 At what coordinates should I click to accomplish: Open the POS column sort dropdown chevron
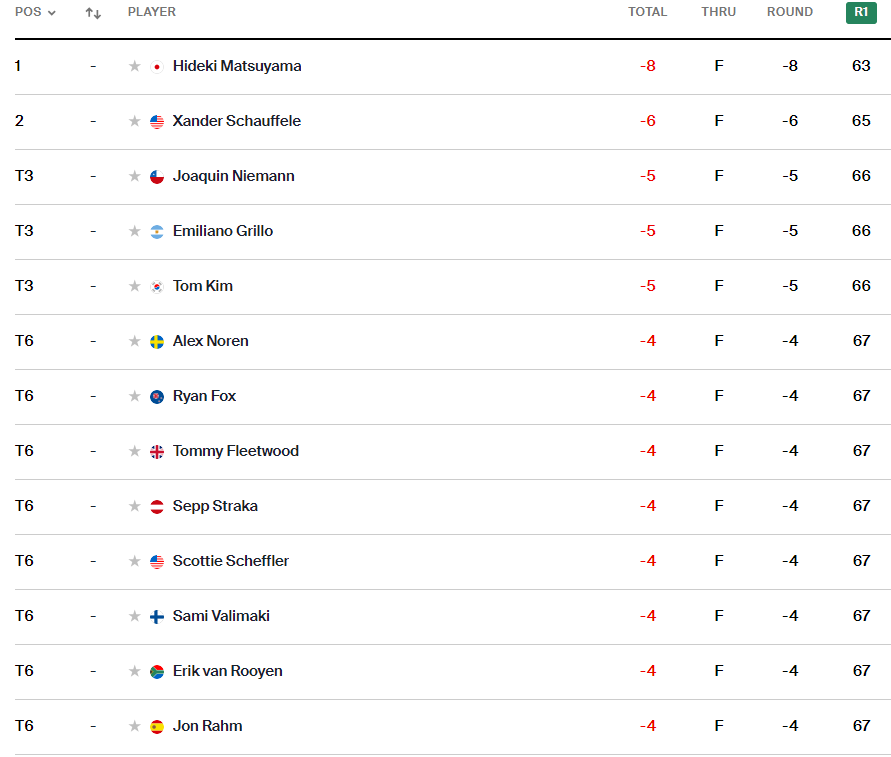[x=52, y=13]
